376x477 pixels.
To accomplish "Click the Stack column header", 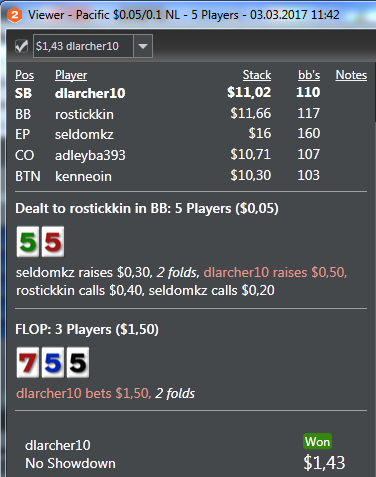I will pyautogui.click(x=257, y=75).
